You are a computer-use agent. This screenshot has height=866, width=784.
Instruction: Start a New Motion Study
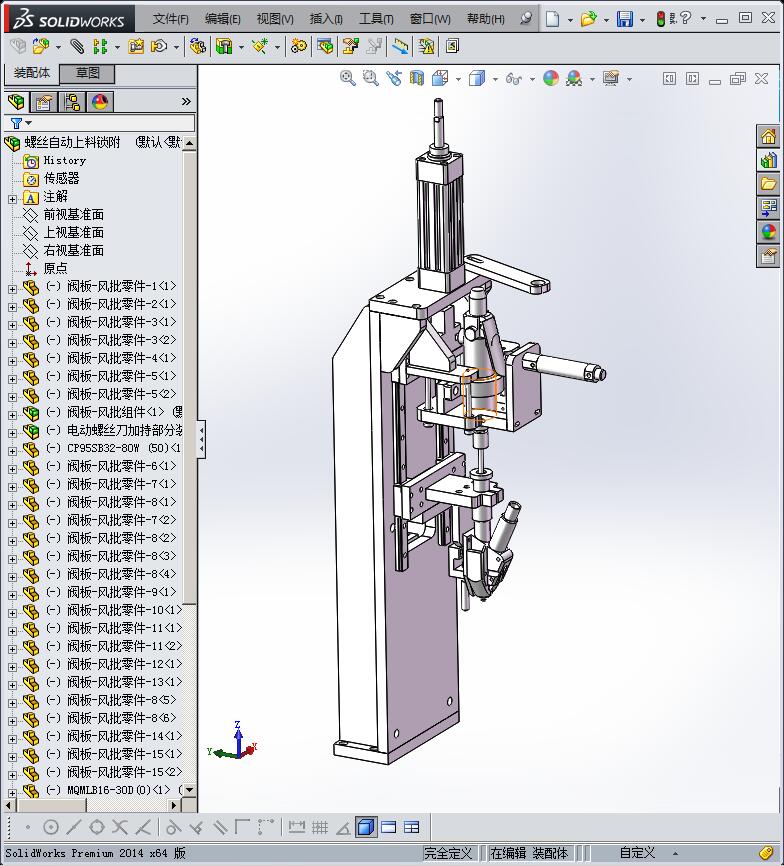pos(299,46)
